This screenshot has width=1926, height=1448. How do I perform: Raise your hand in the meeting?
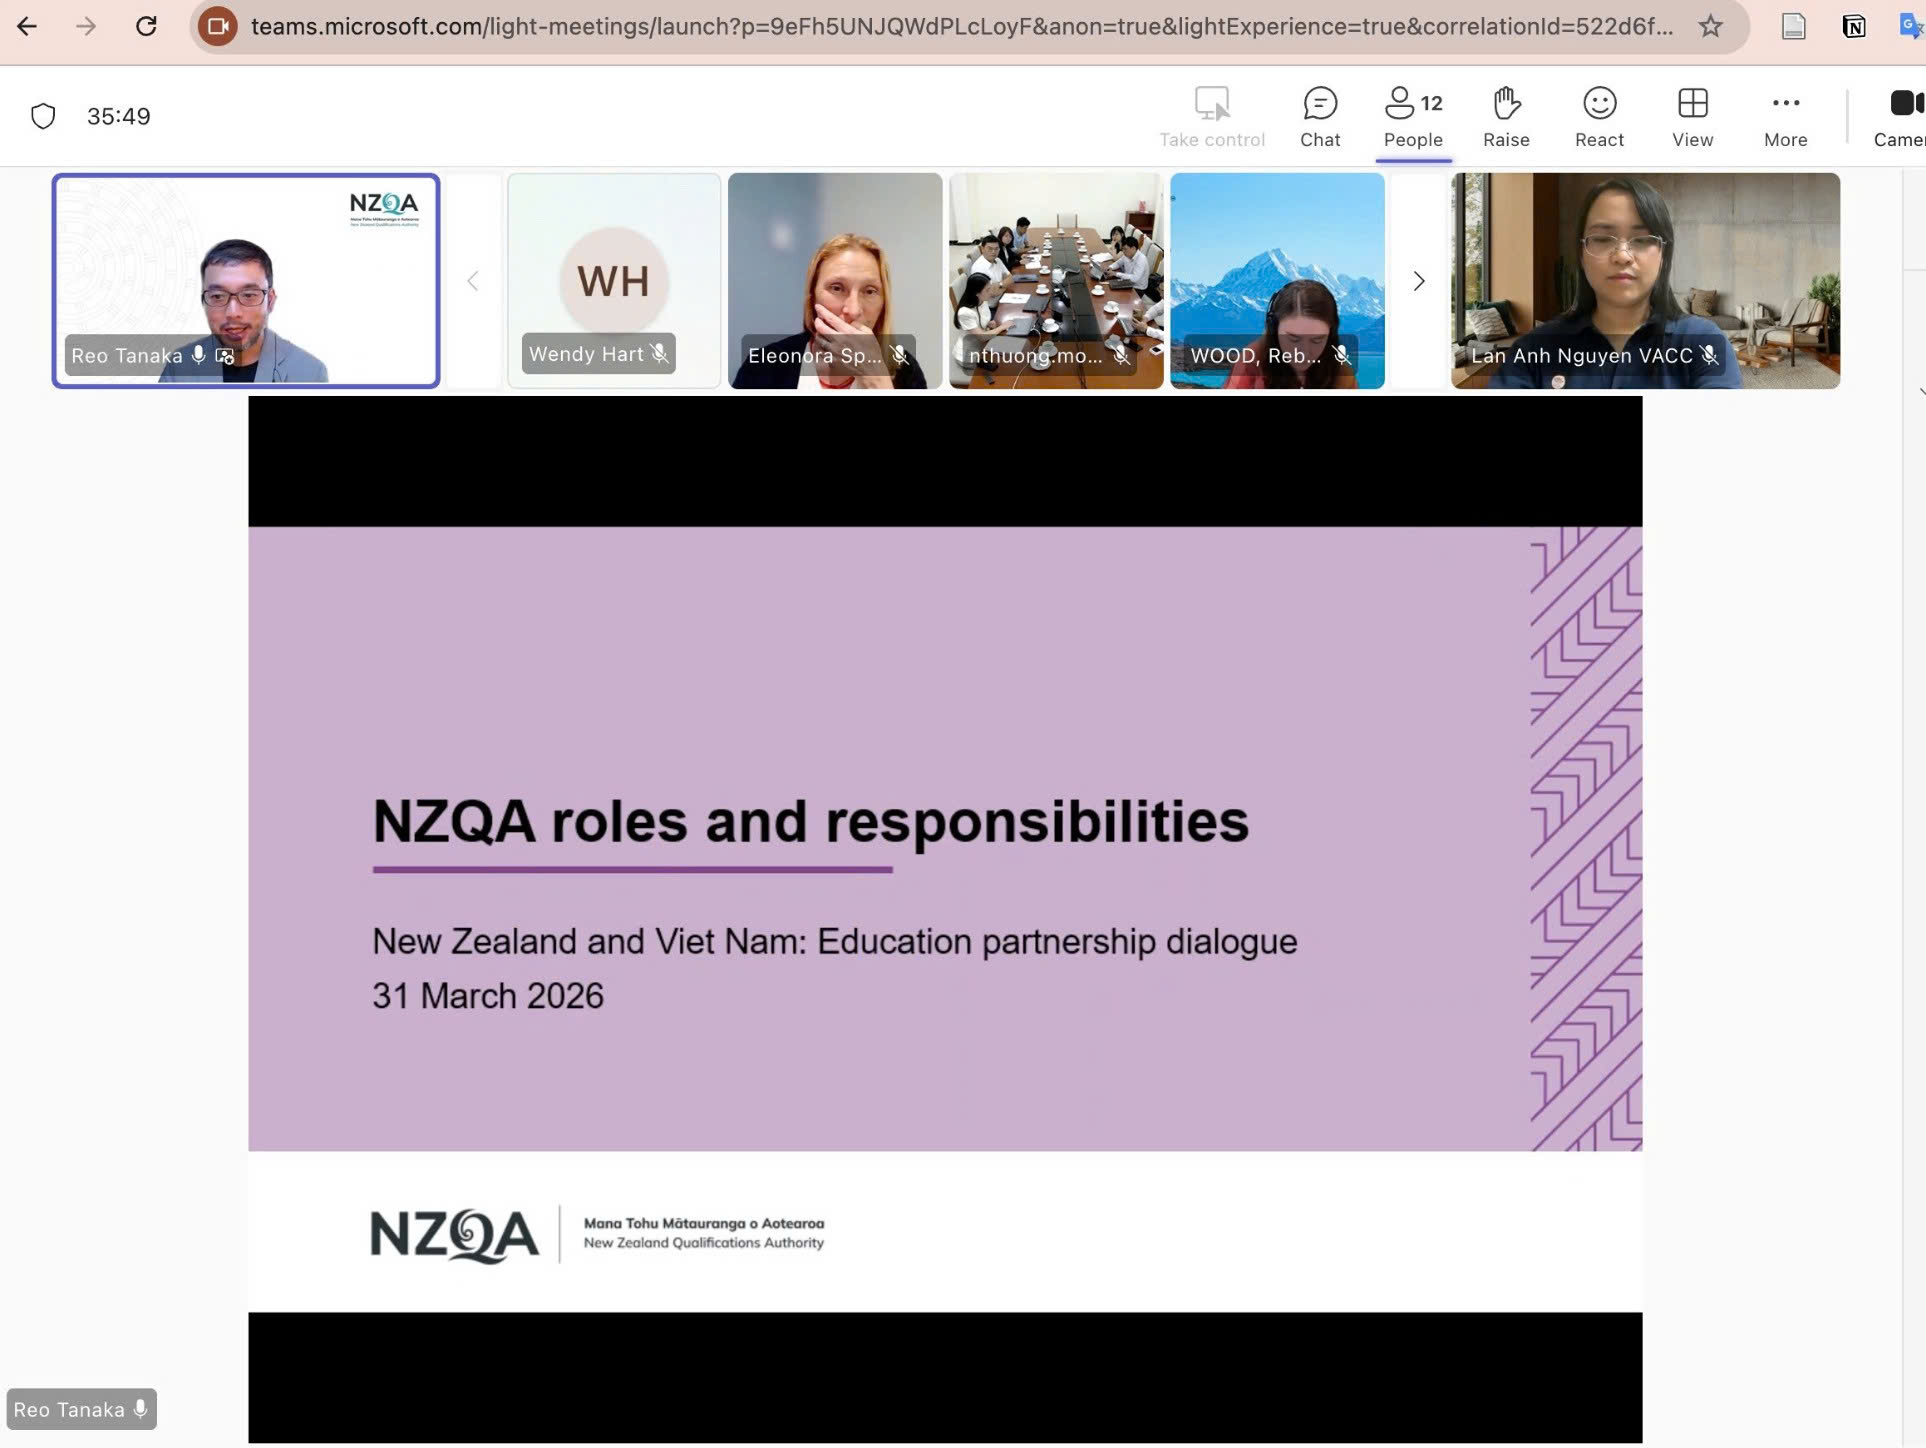pyautogui.click(x=1505, y=116)
